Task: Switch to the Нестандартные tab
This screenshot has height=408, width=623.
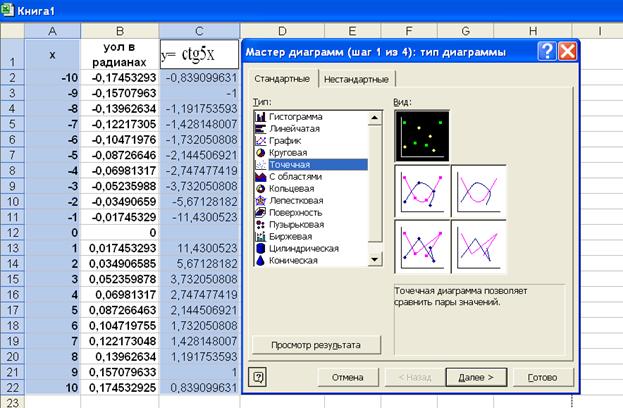Action: [x=356, y=79]
